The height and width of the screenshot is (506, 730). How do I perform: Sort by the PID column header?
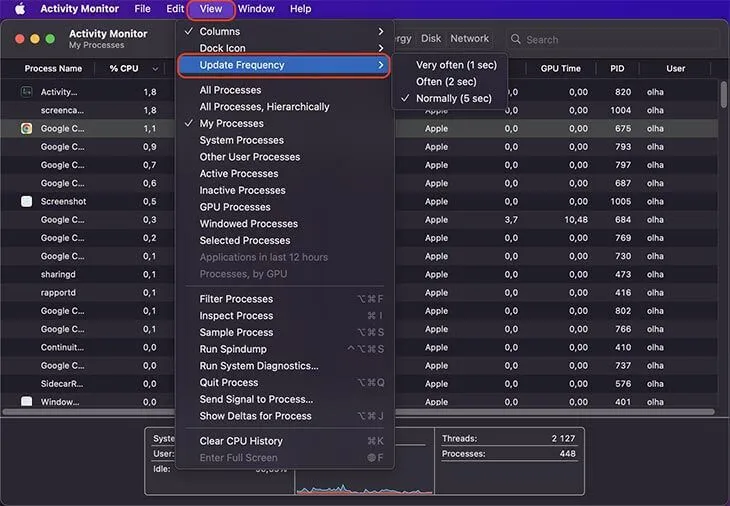617,69
